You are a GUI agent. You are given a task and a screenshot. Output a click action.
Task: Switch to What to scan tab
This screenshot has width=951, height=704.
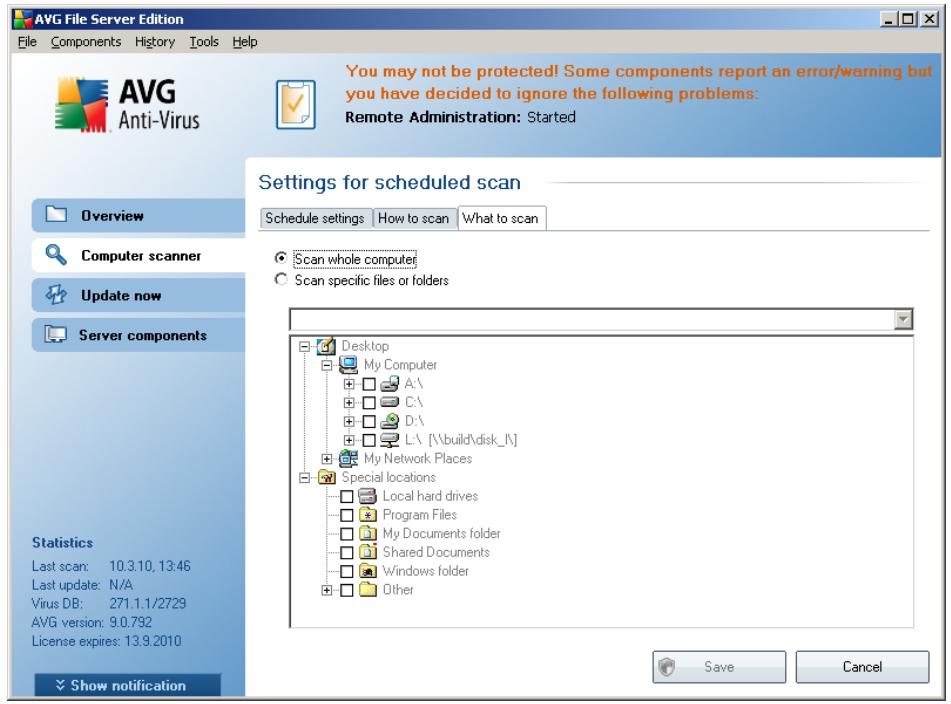501,218
